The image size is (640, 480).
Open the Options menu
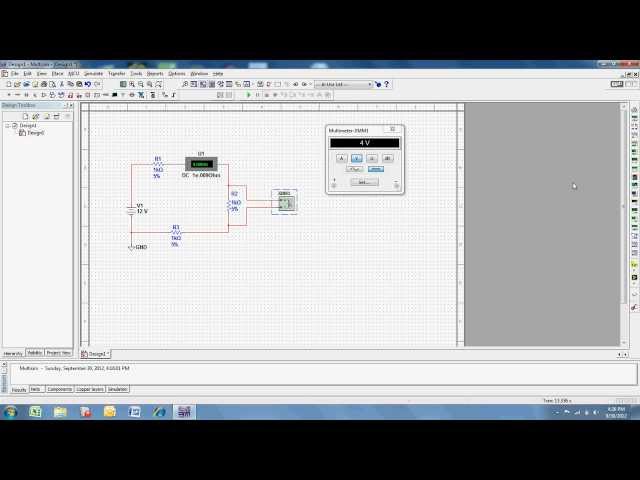tap(177, 74)
